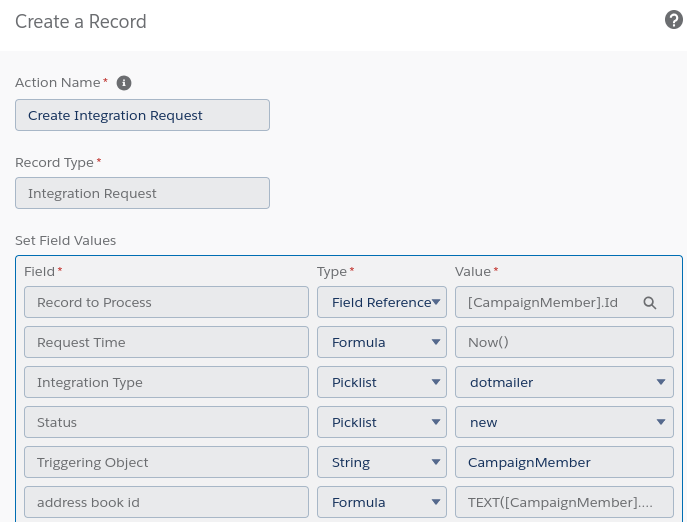Image resolution: width=687 pixels, height=527 pixels.
Task: Click the Action Name info icon
Action: (x=124, y=83)
